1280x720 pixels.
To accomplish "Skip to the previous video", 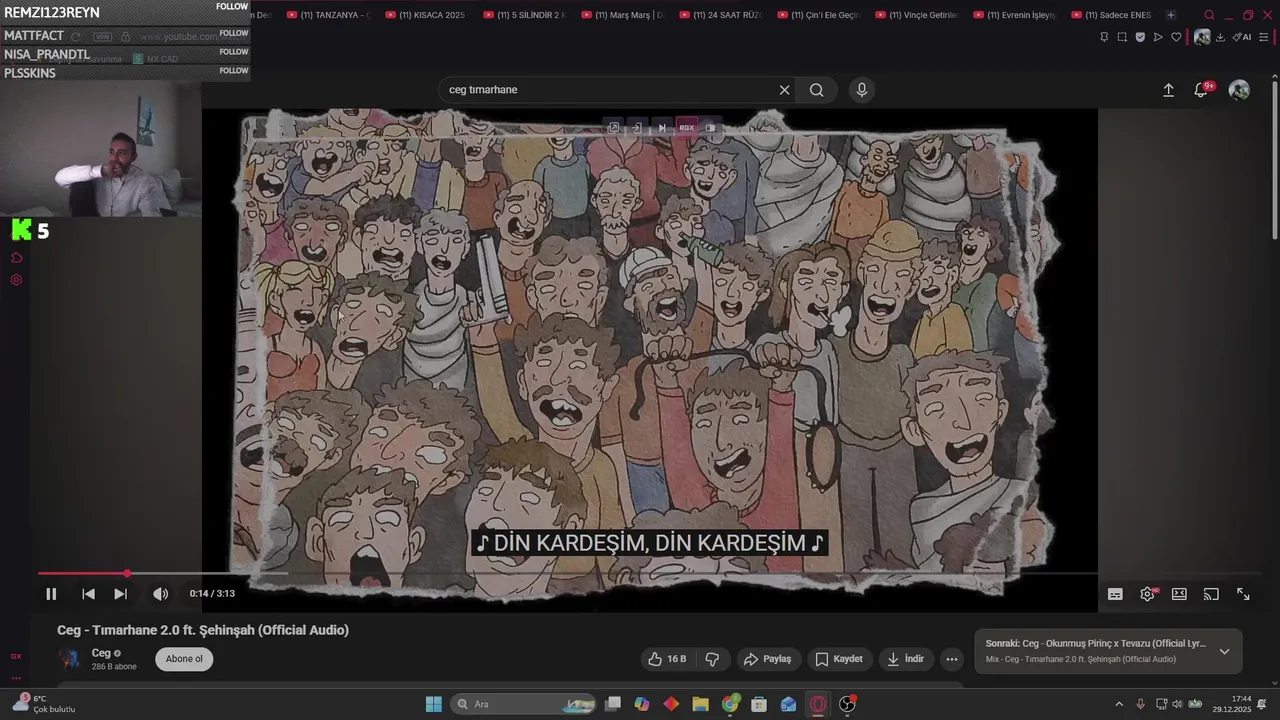I will pyautogui.click(x=88, y=594).
